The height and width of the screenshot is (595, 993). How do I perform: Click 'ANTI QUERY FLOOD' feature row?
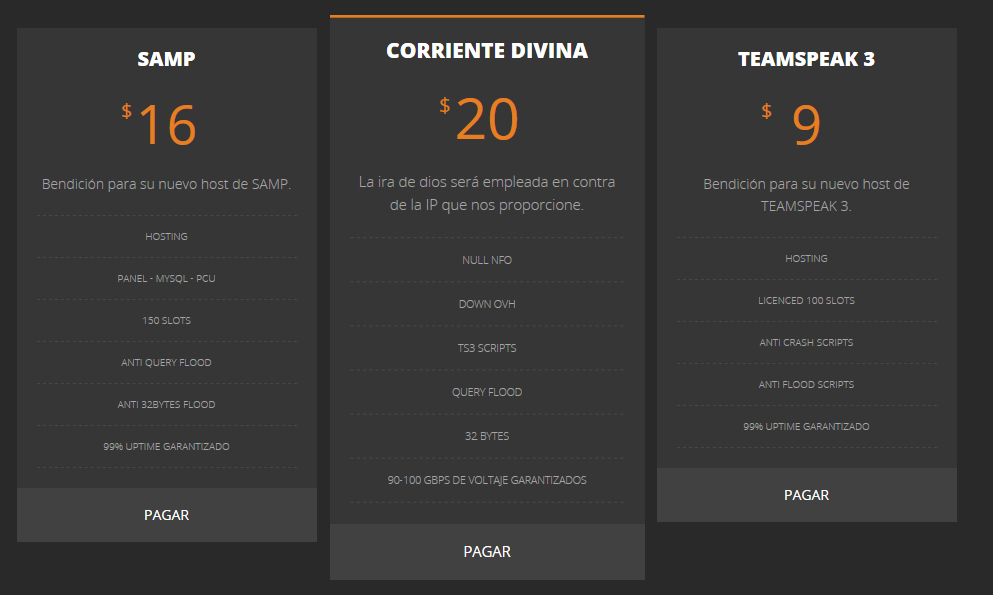167,363
